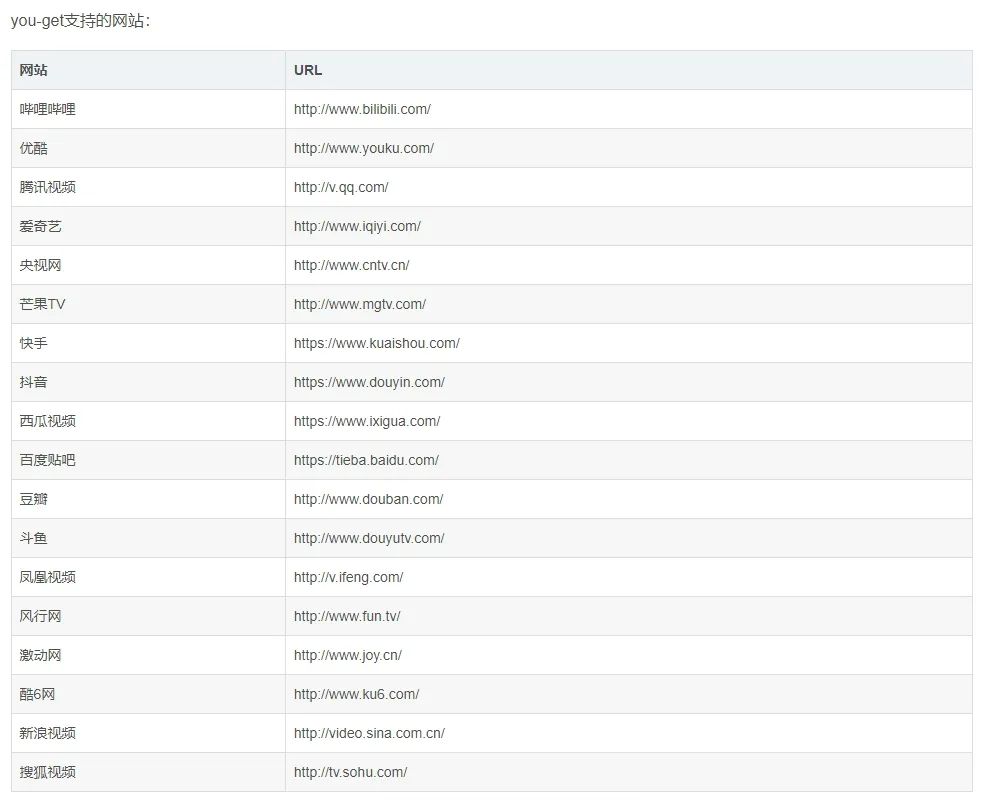Click the cntv.cn URL
The image size is (984, 800).
351,265
